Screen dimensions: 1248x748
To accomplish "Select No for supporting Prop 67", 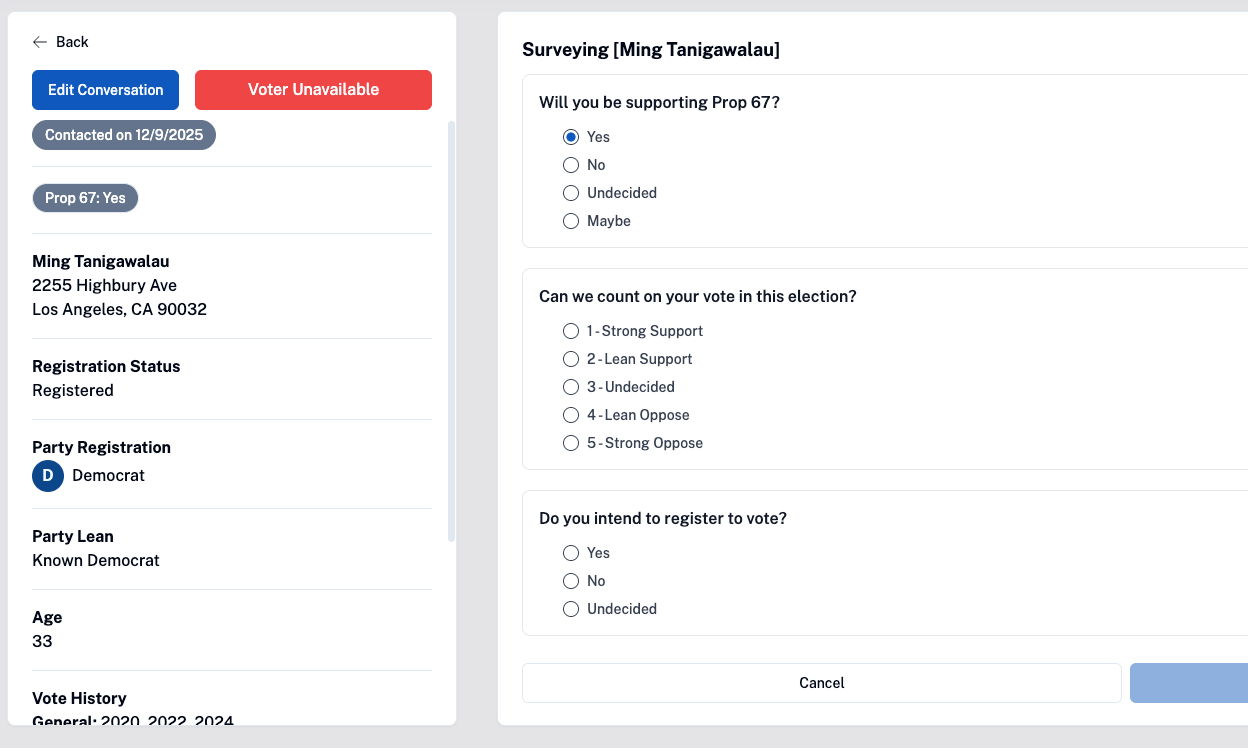I will 571,165.
